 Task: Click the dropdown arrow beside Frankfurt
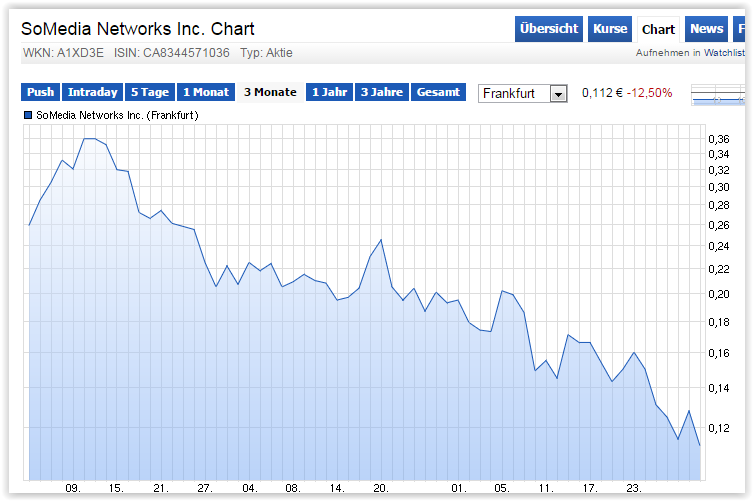pos(558,93)
